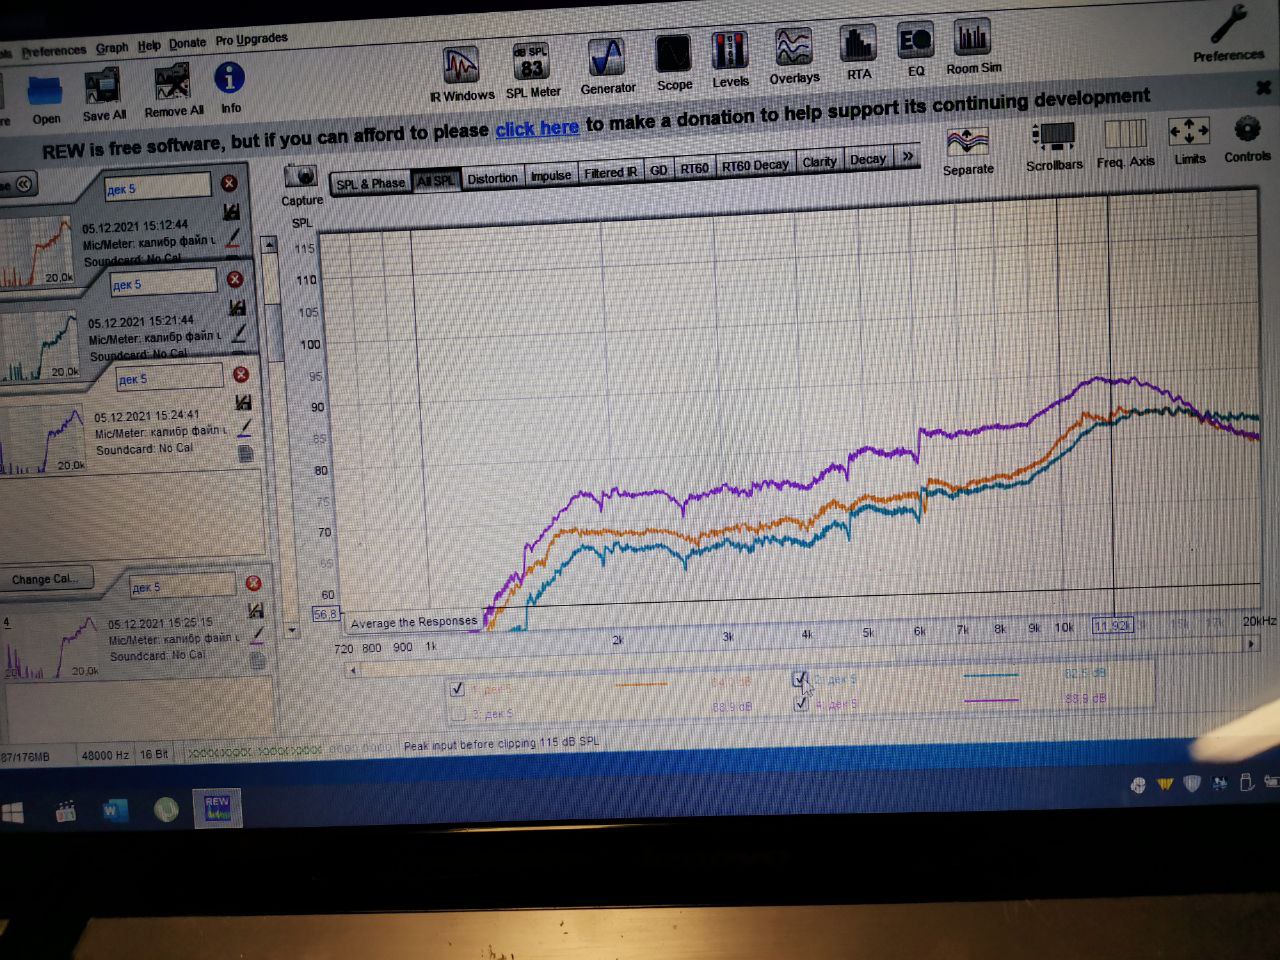Toggle the '1: дек 5' trace checkbox

coord(457,688)
